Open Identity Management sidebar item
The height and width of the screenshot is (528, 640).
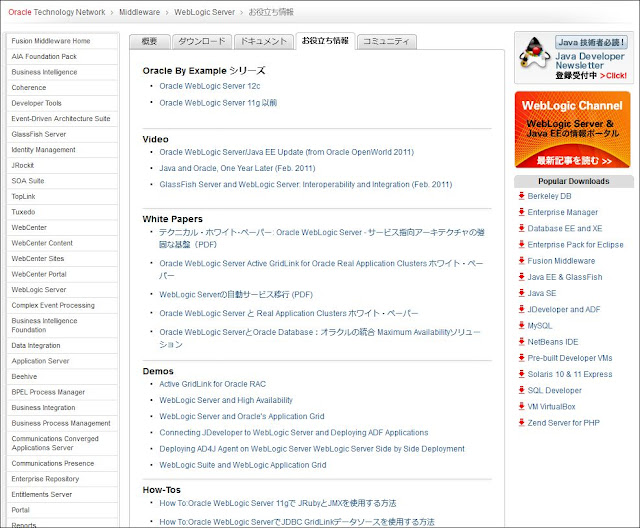tap(62, 150)
